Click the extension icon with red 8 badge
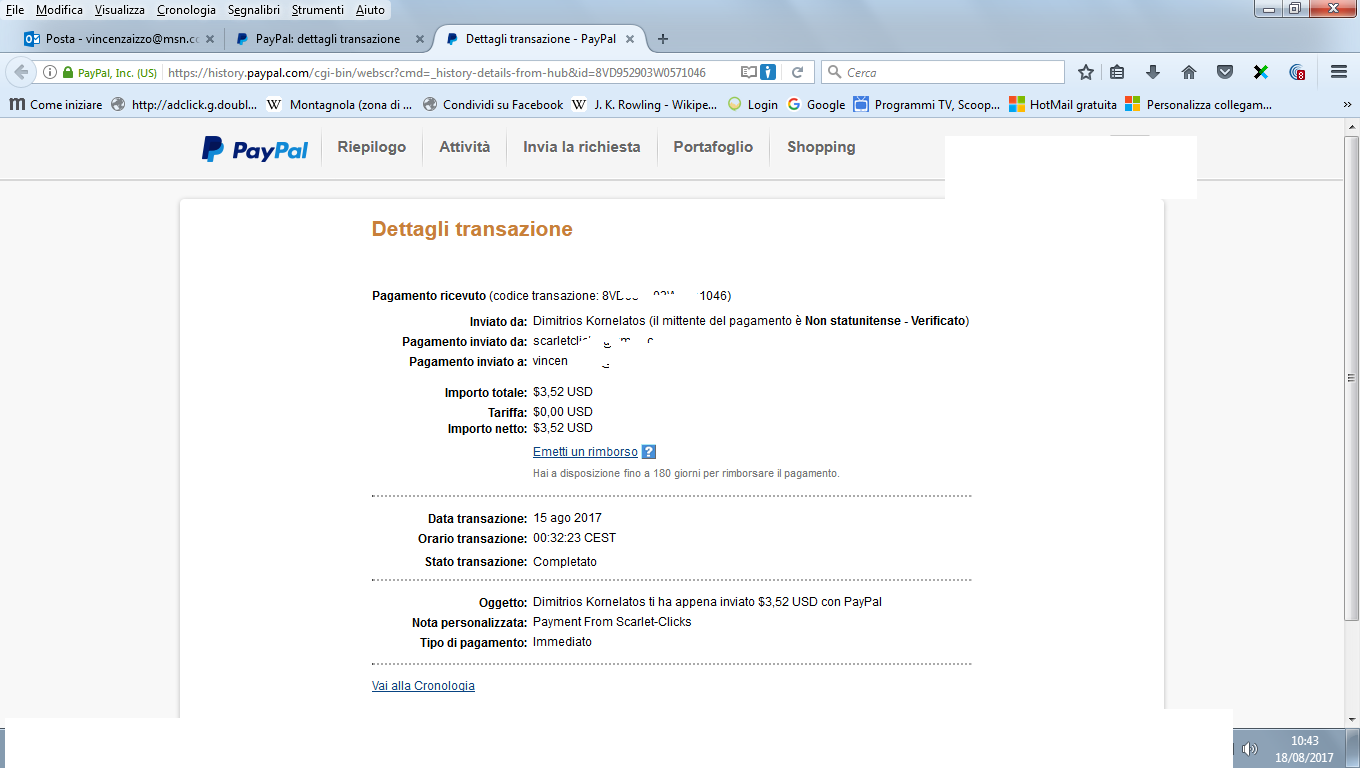Image resolution: width=1360 pixels, height=768 pixels. 1297,72
